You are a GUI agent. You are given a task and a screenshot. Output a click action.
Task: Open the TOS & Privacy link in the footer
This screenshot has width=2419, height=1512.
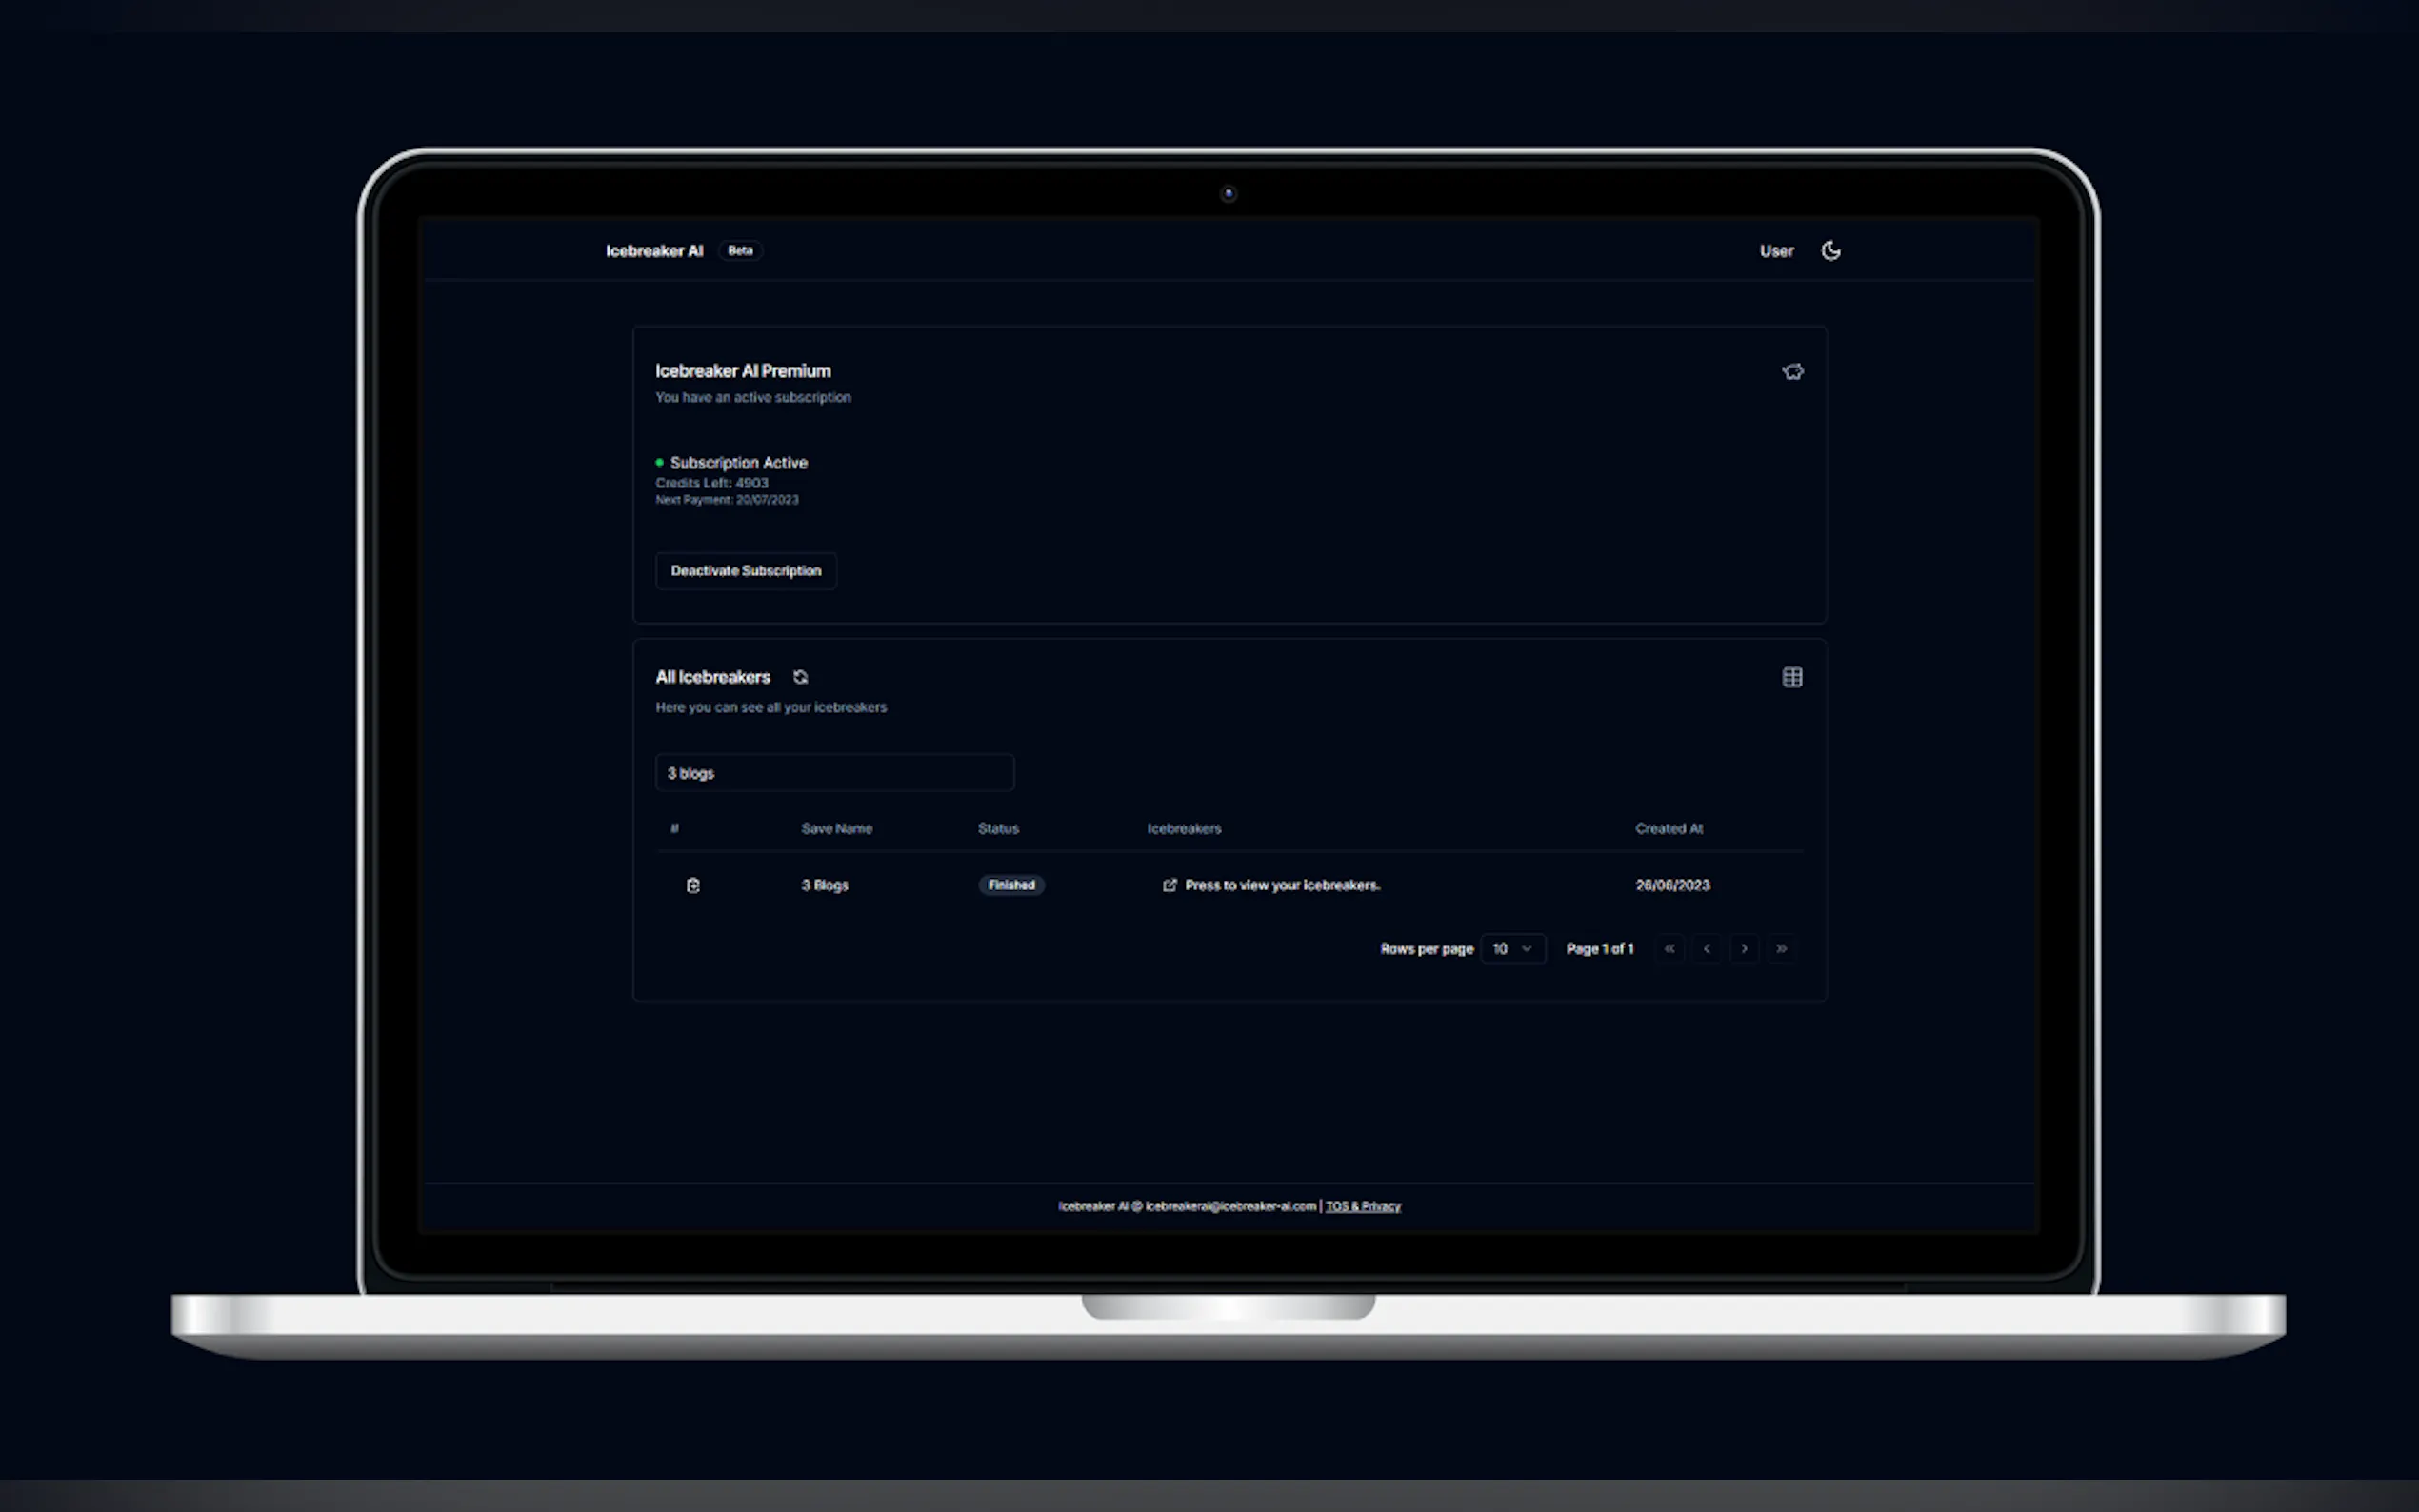(1362, 1206)
